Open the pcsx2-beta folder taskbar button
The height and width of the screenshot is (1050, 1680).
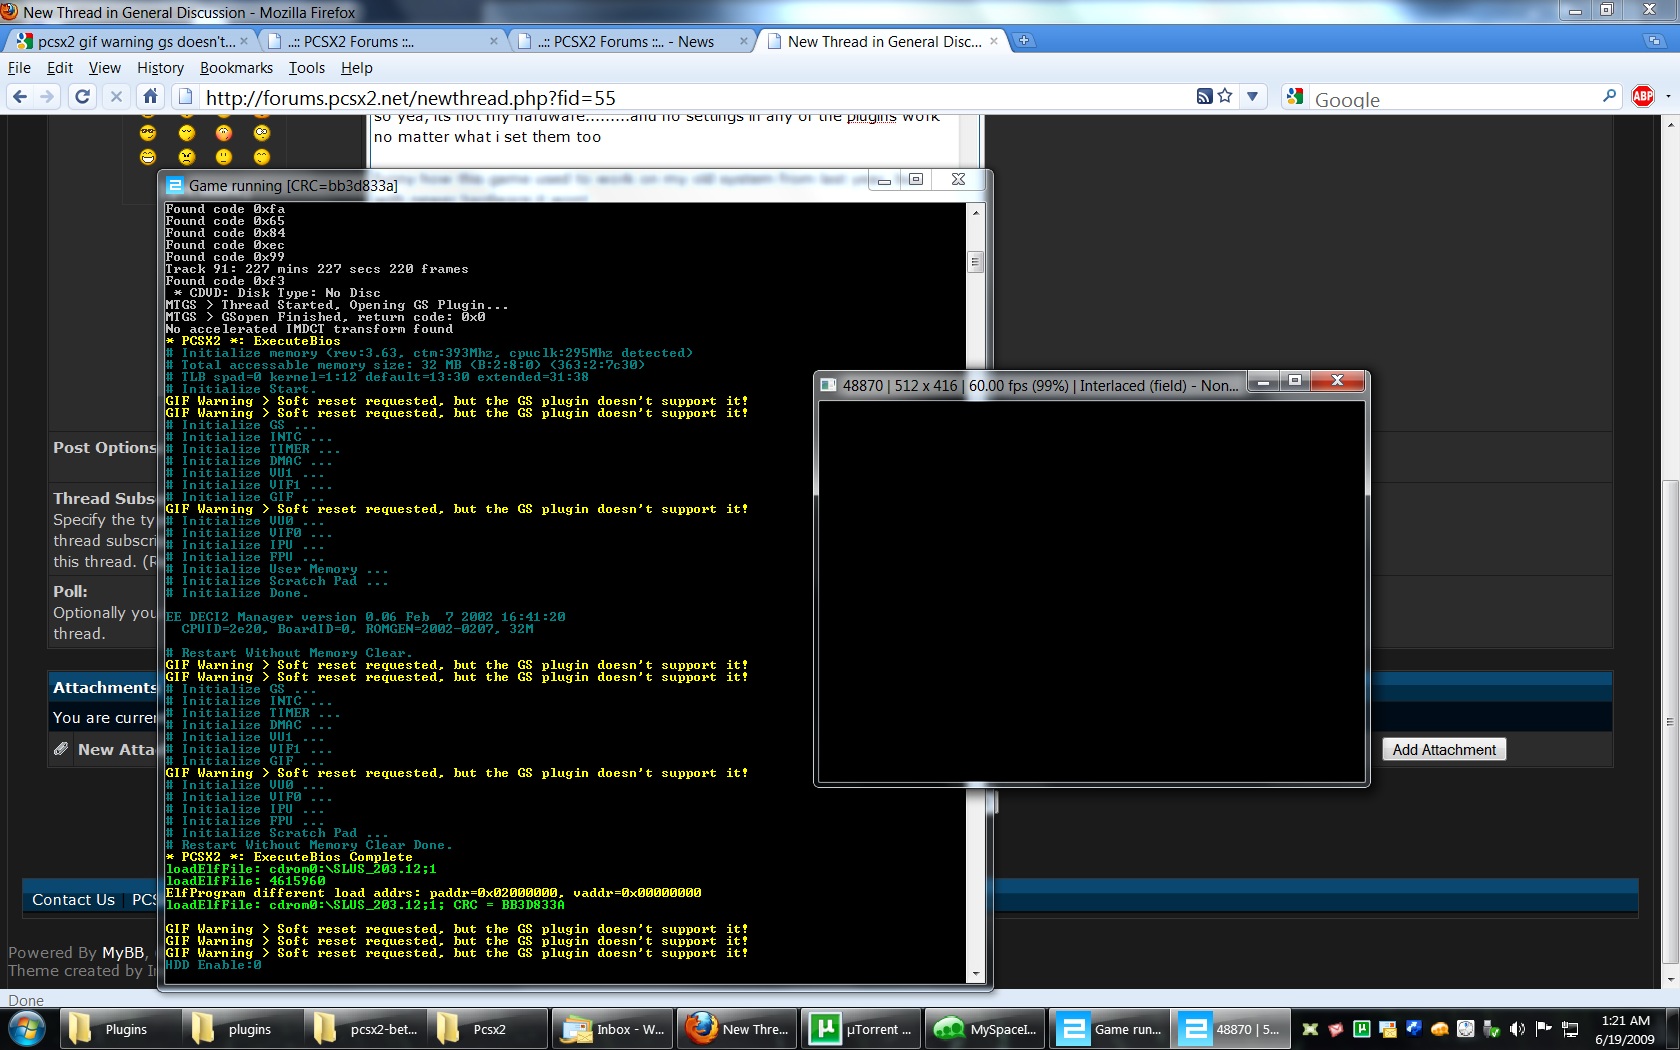(366, 1029)
